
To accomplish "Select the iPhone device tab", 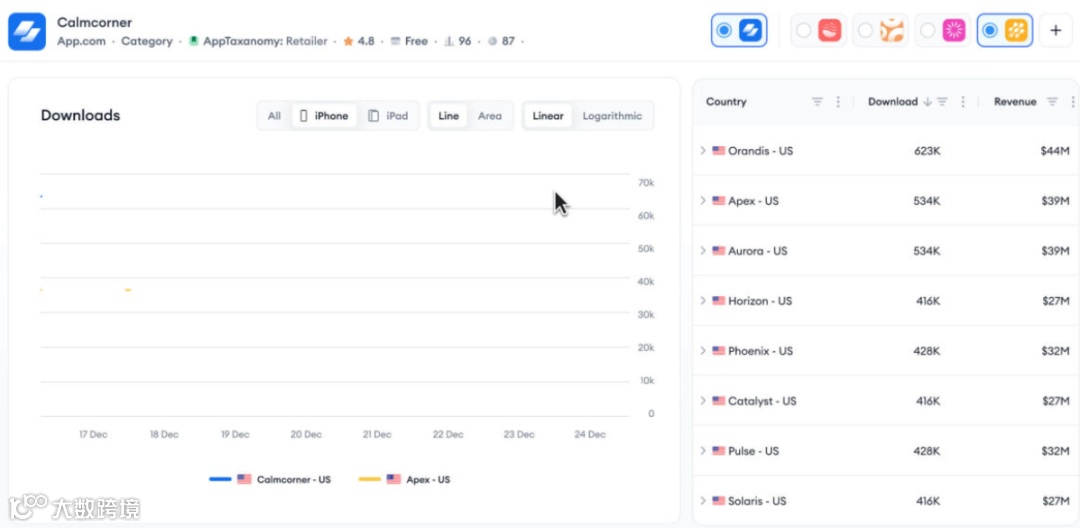I will (324, 116).
